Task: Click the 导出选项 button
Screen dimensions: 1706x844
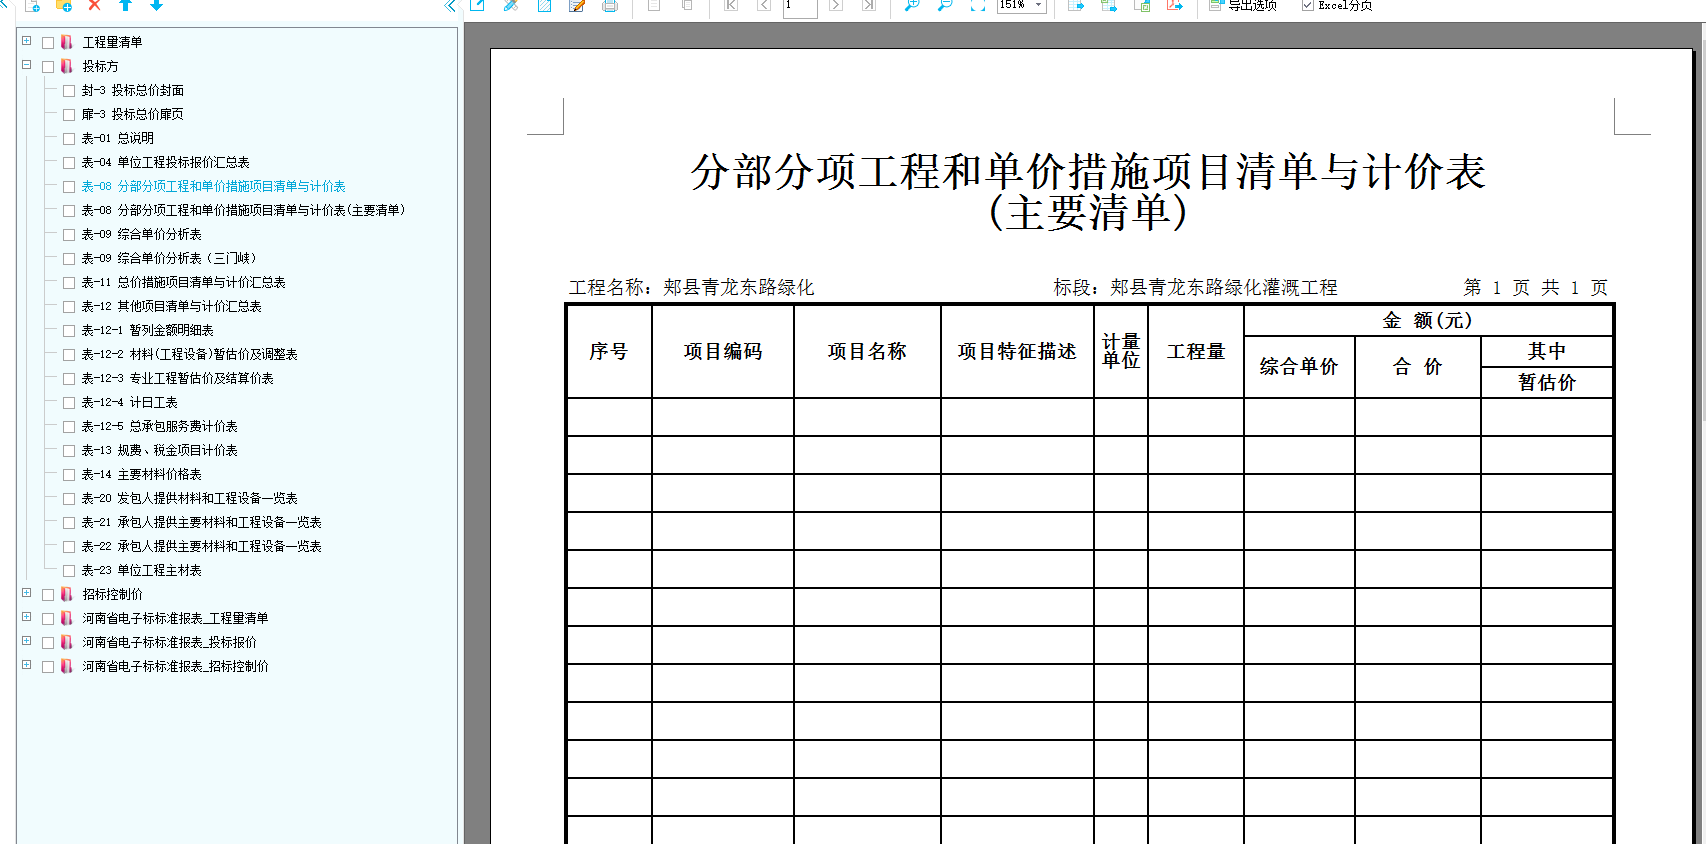Action: coord(1243,5)
